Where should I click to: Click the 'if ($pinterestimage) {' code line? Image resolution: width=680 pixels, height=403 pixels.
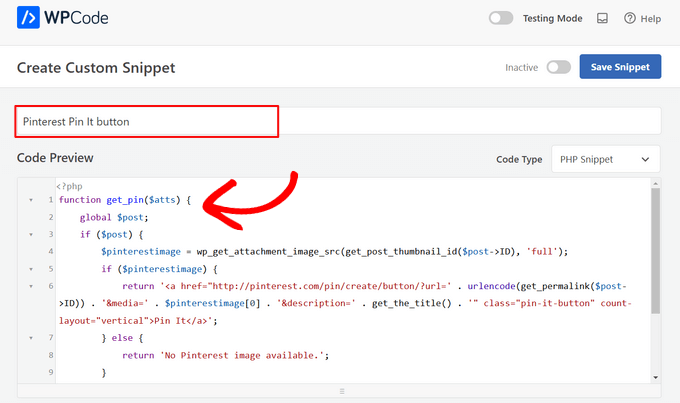pos(160,269)
